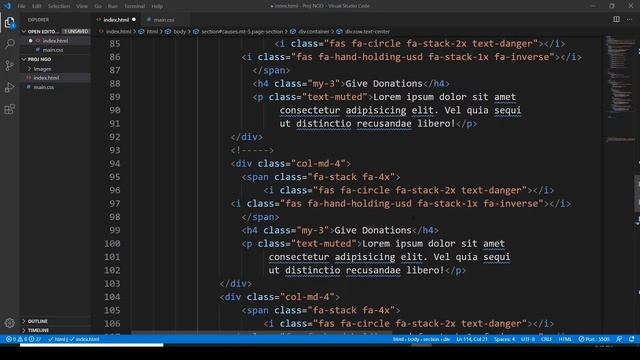Viewport: 640px width, 360px height.
Task: Open the Manage gear menu
Action: (9, 323)
